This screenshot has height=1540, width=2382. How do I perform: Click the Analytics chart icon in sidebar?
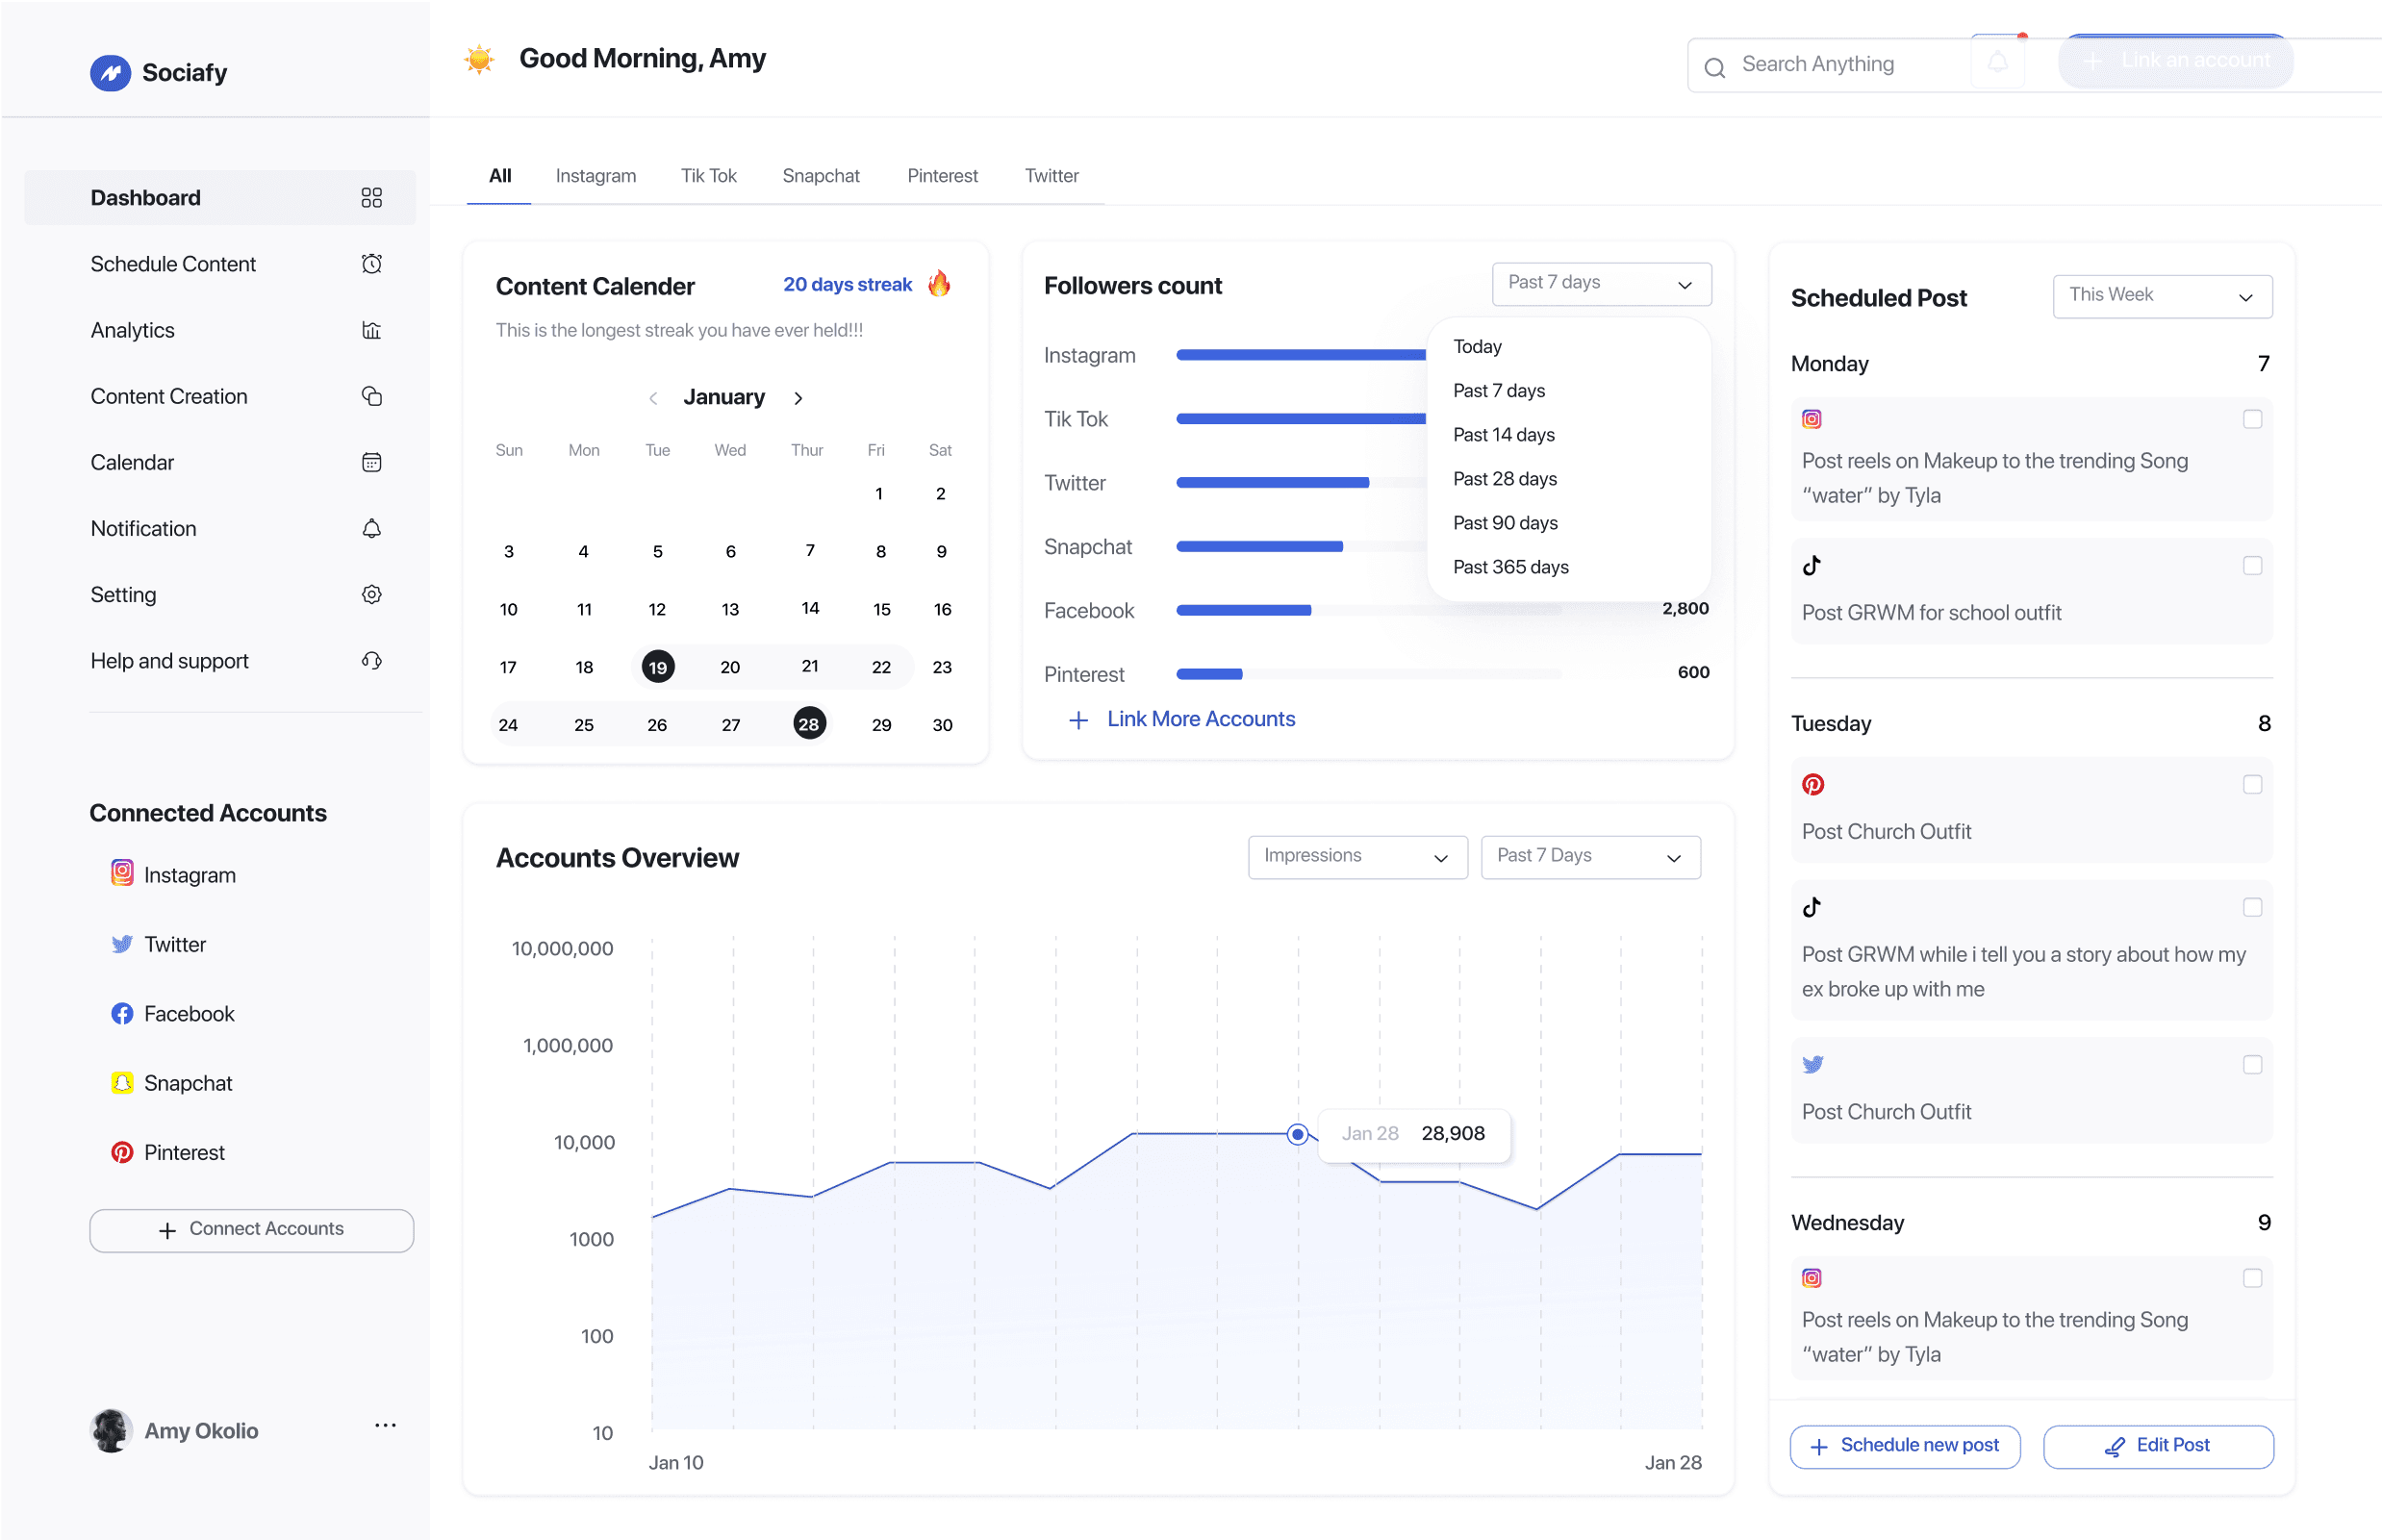(371, 330)
